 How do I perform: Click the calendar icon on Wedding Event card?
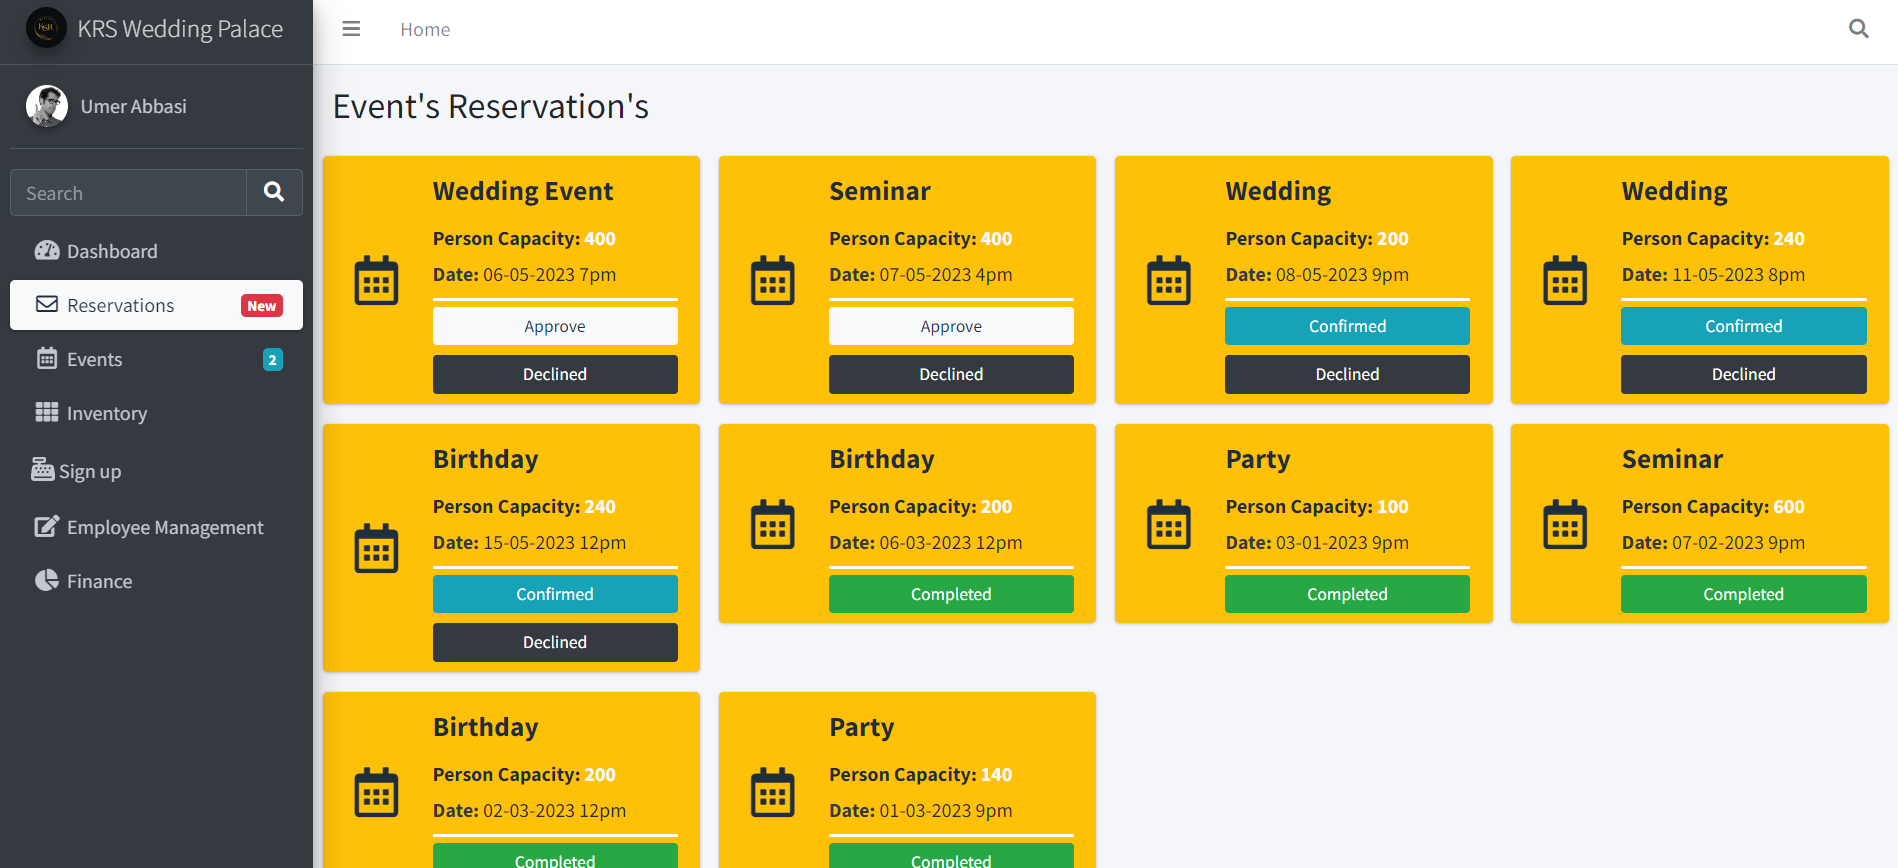point(376,280)
